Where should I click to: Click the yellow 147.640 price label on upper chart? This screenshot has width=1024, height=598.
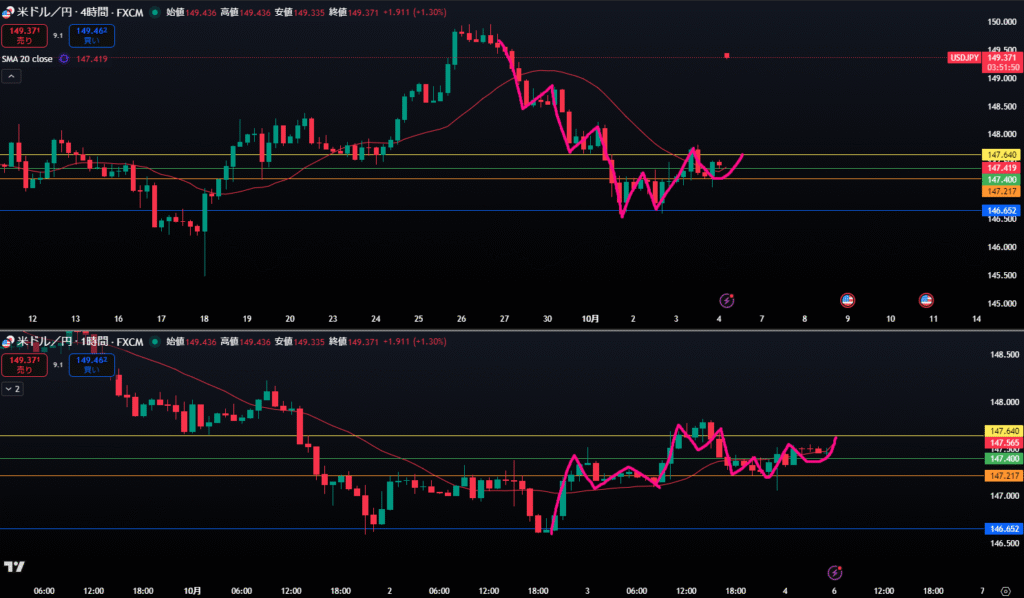(1001, 155)
